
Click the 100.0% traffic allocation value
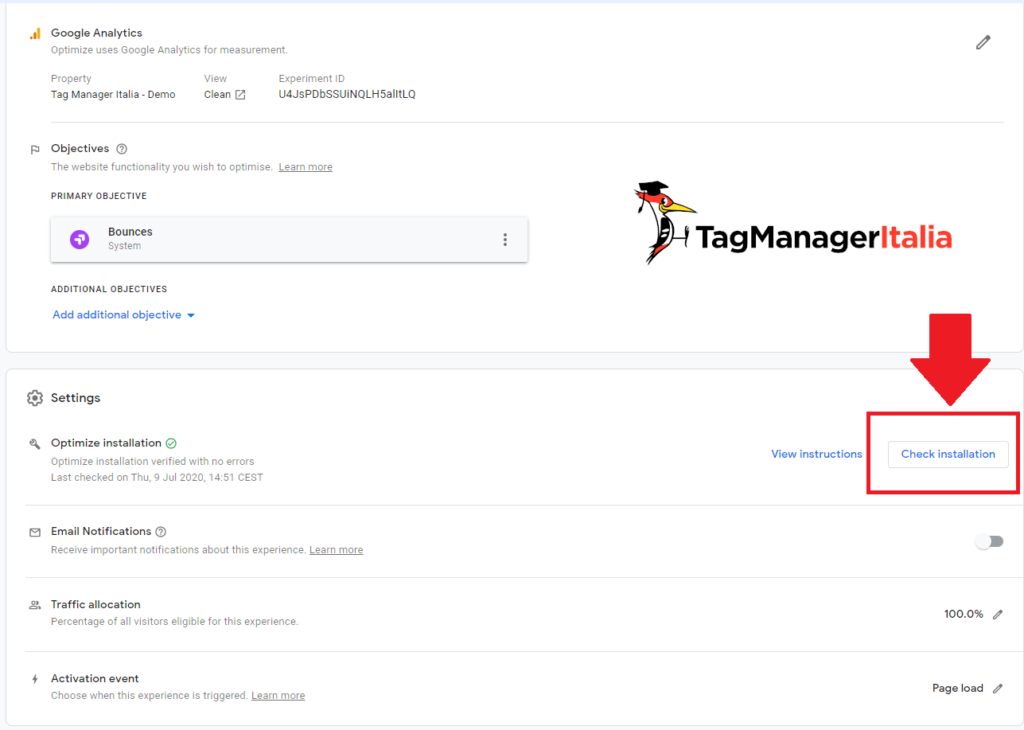point(963,614)
